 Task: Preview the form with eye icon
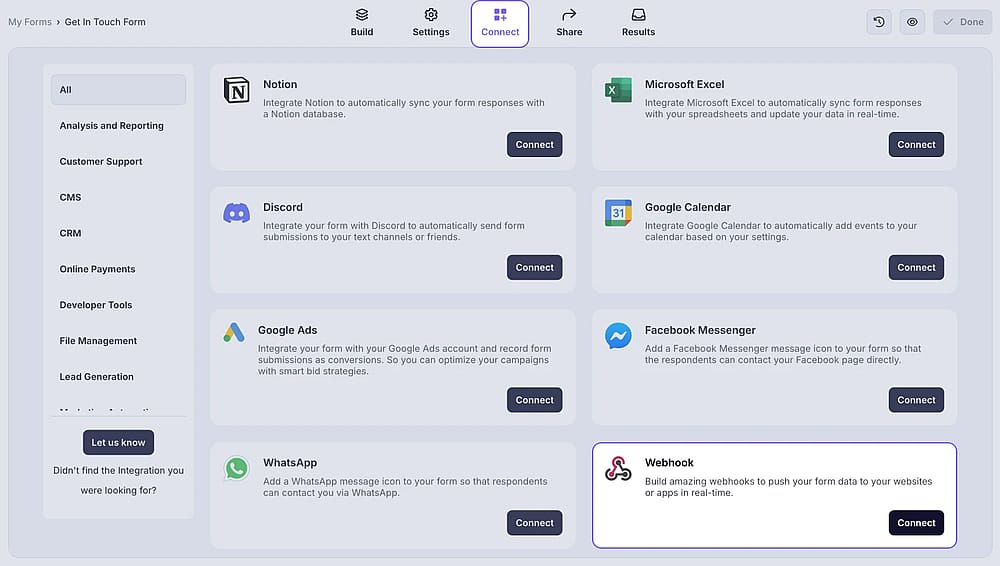click(x=912, y=22)
